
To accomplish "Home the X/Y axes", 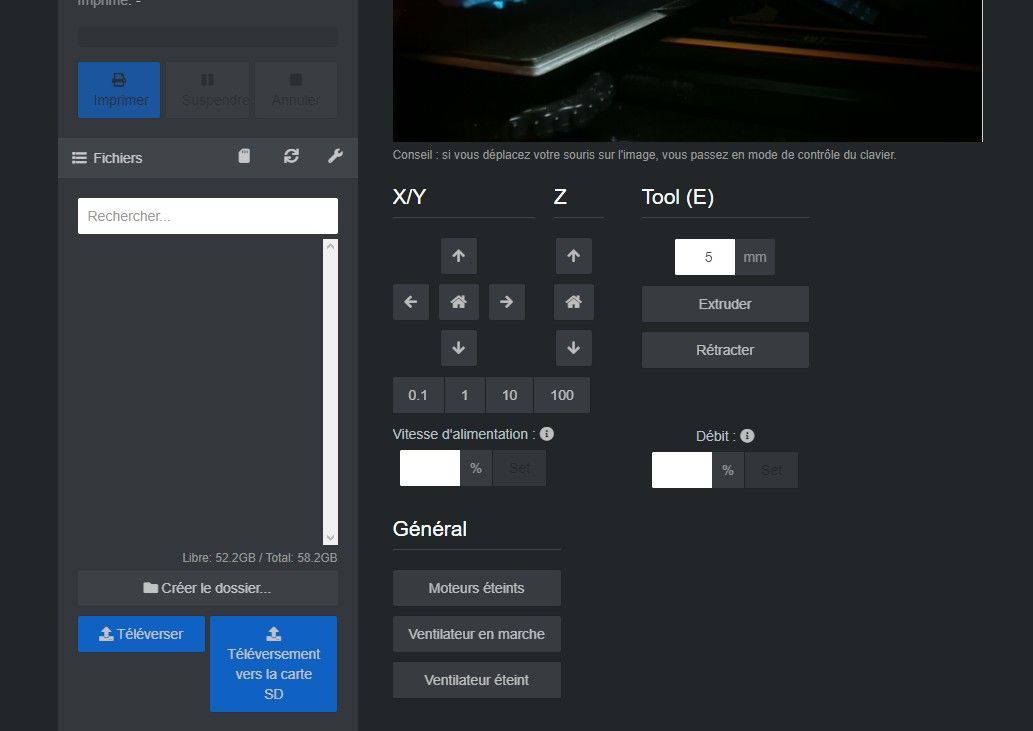I will (x=459, y=302).
